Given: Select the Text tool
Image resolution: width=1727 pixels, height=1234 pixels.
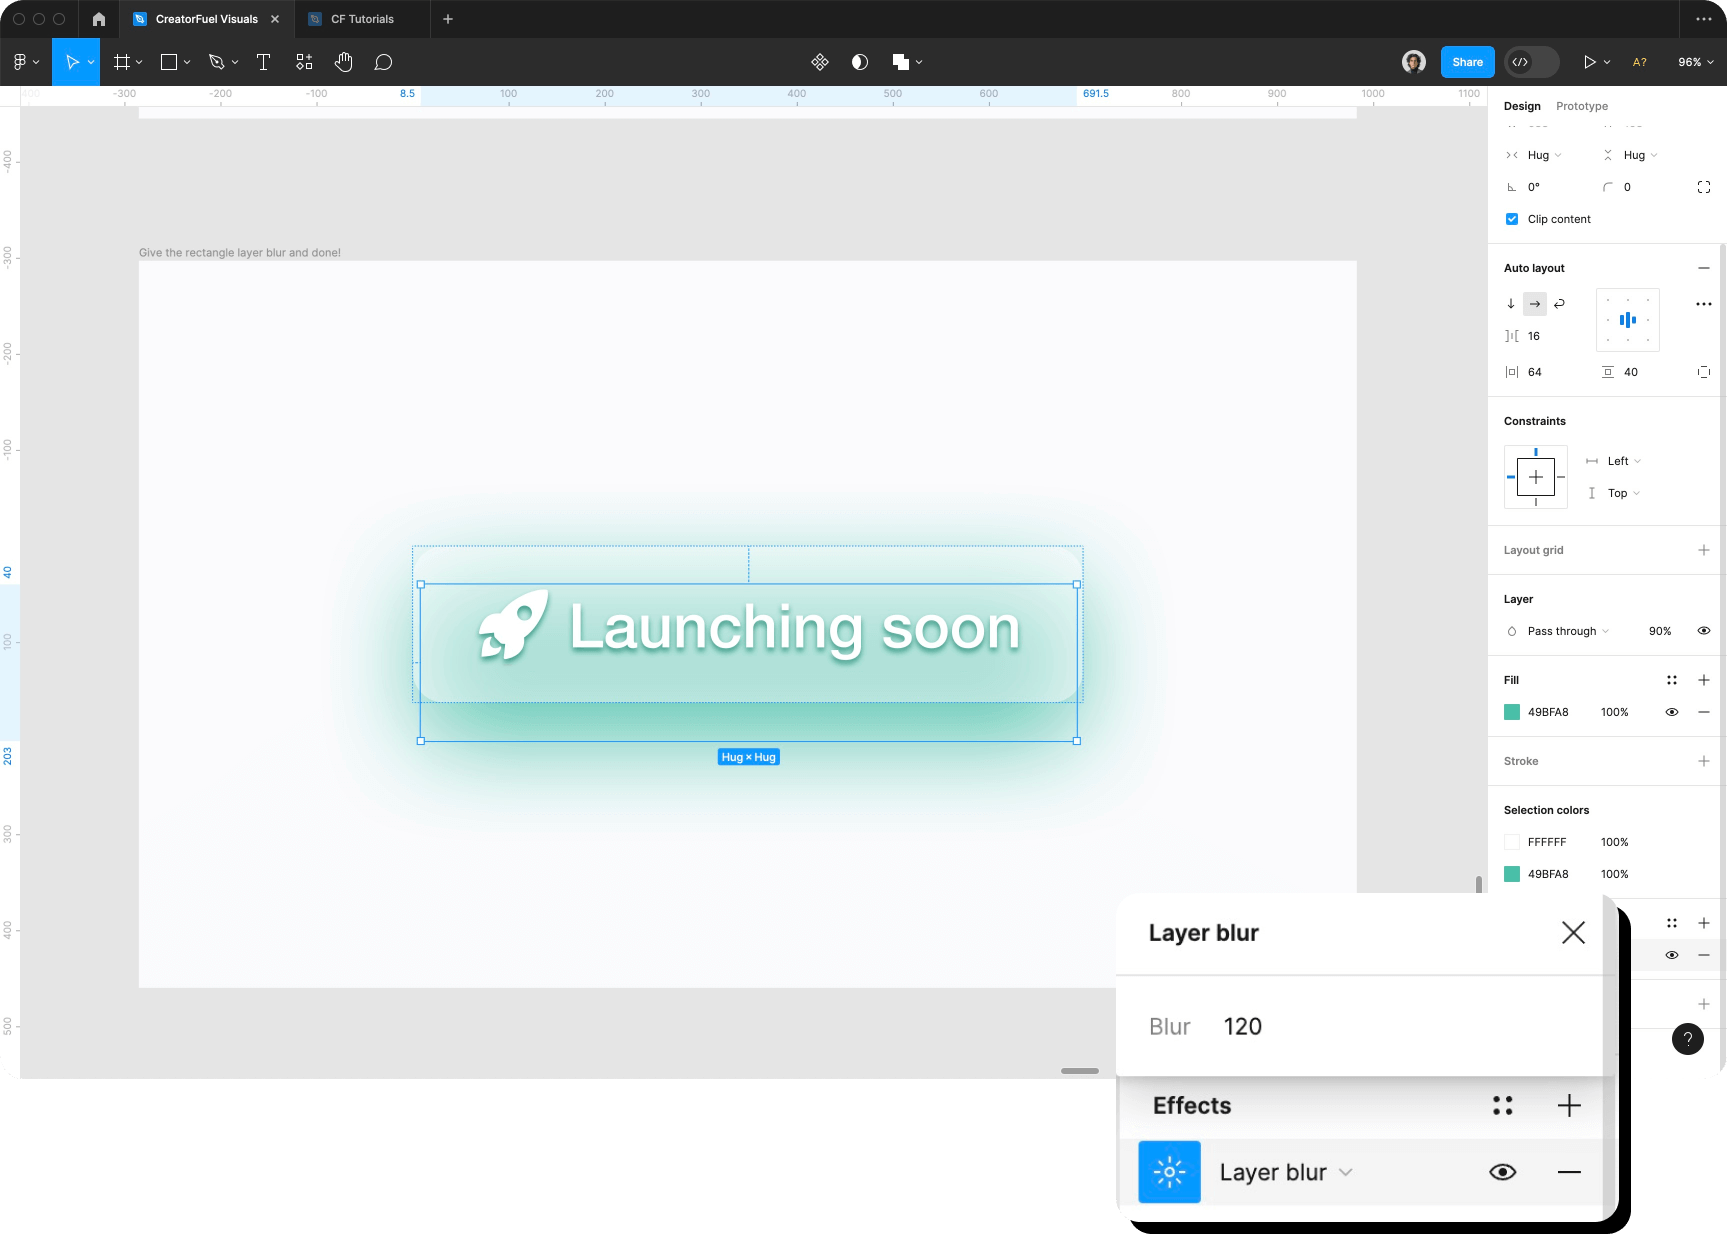Looking at the screenshot, I should click(263, 61).
